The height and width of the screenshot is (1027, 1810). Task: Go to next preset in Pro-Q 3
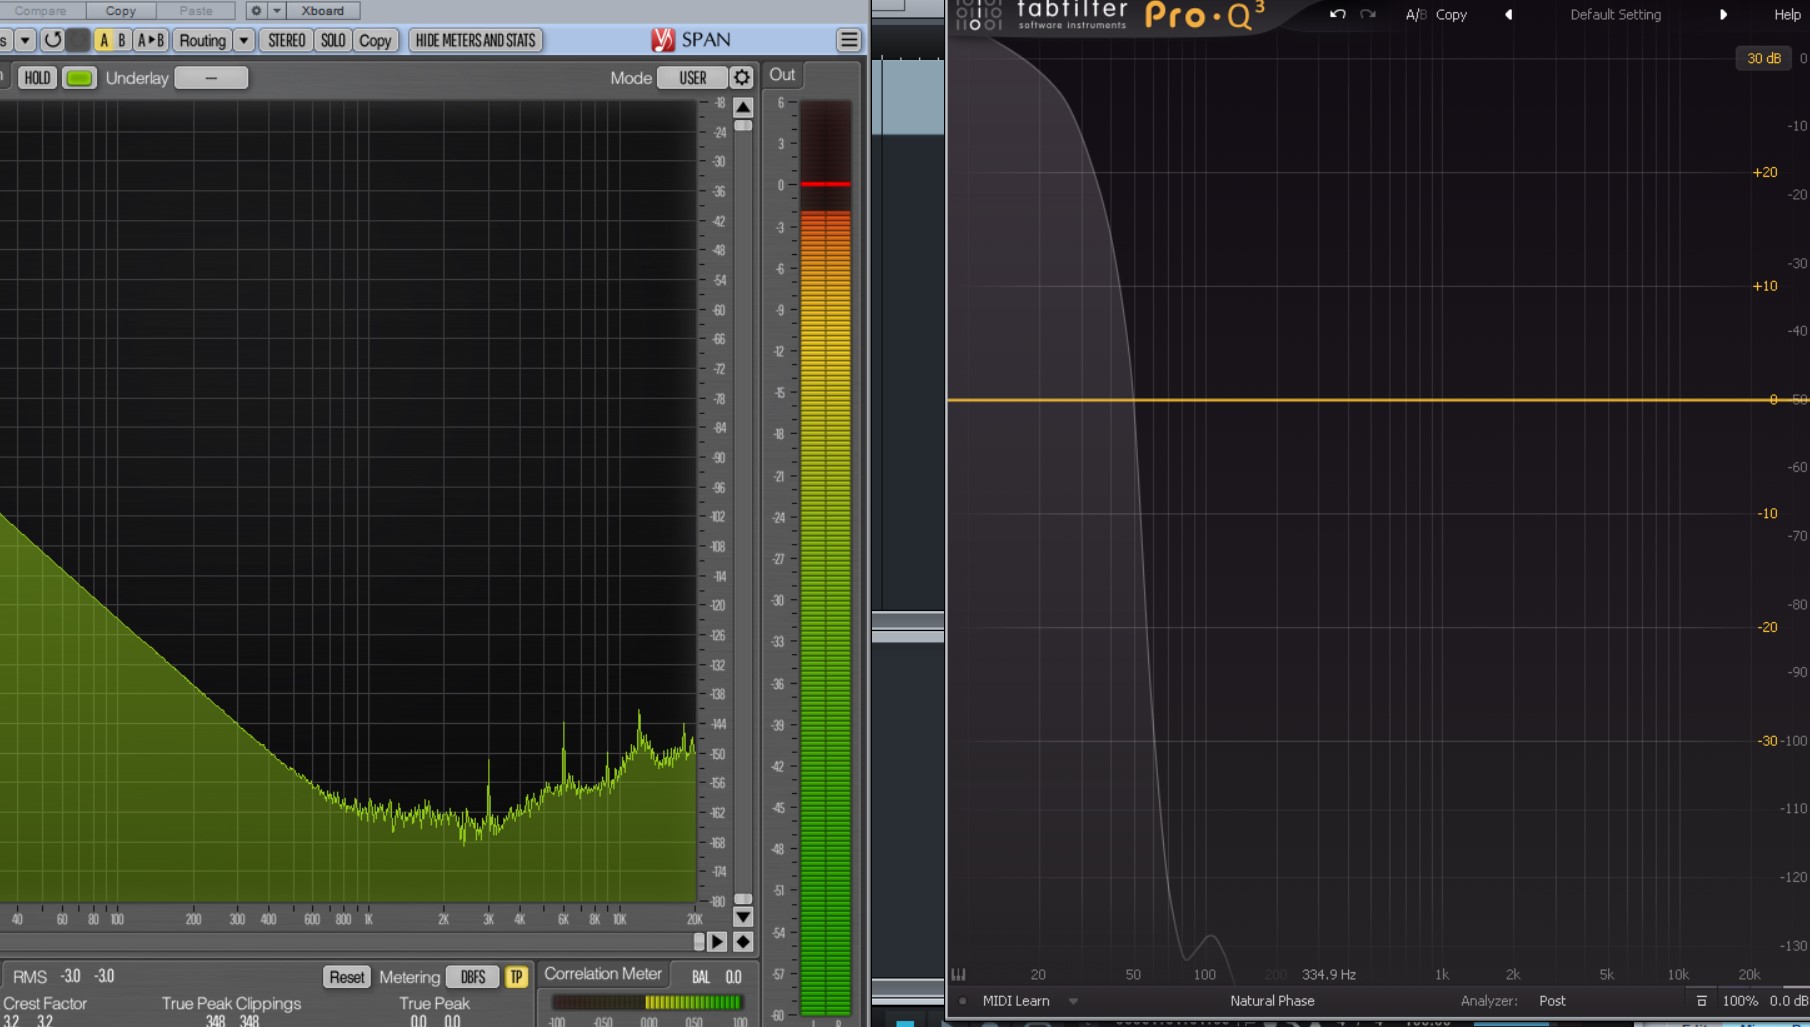click(1723, 14)
